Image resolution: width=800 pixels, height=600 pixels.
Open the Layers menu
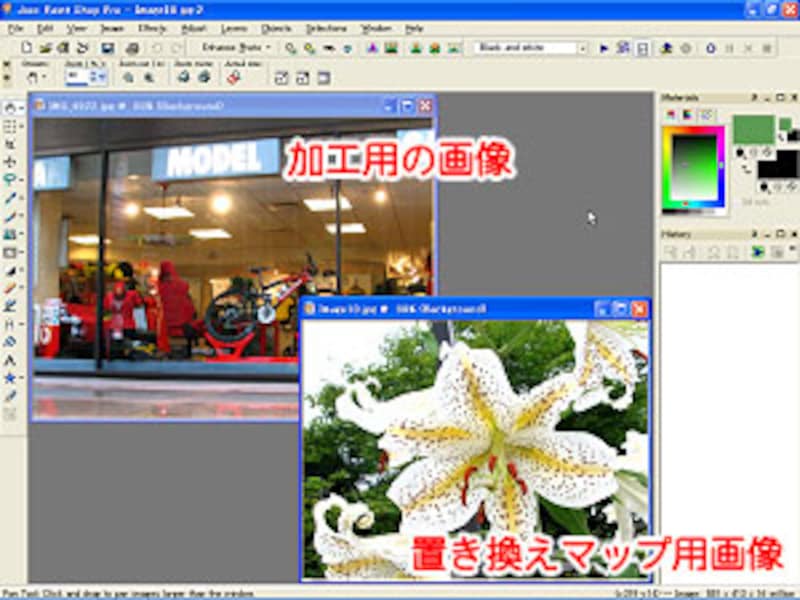(234, 29)
